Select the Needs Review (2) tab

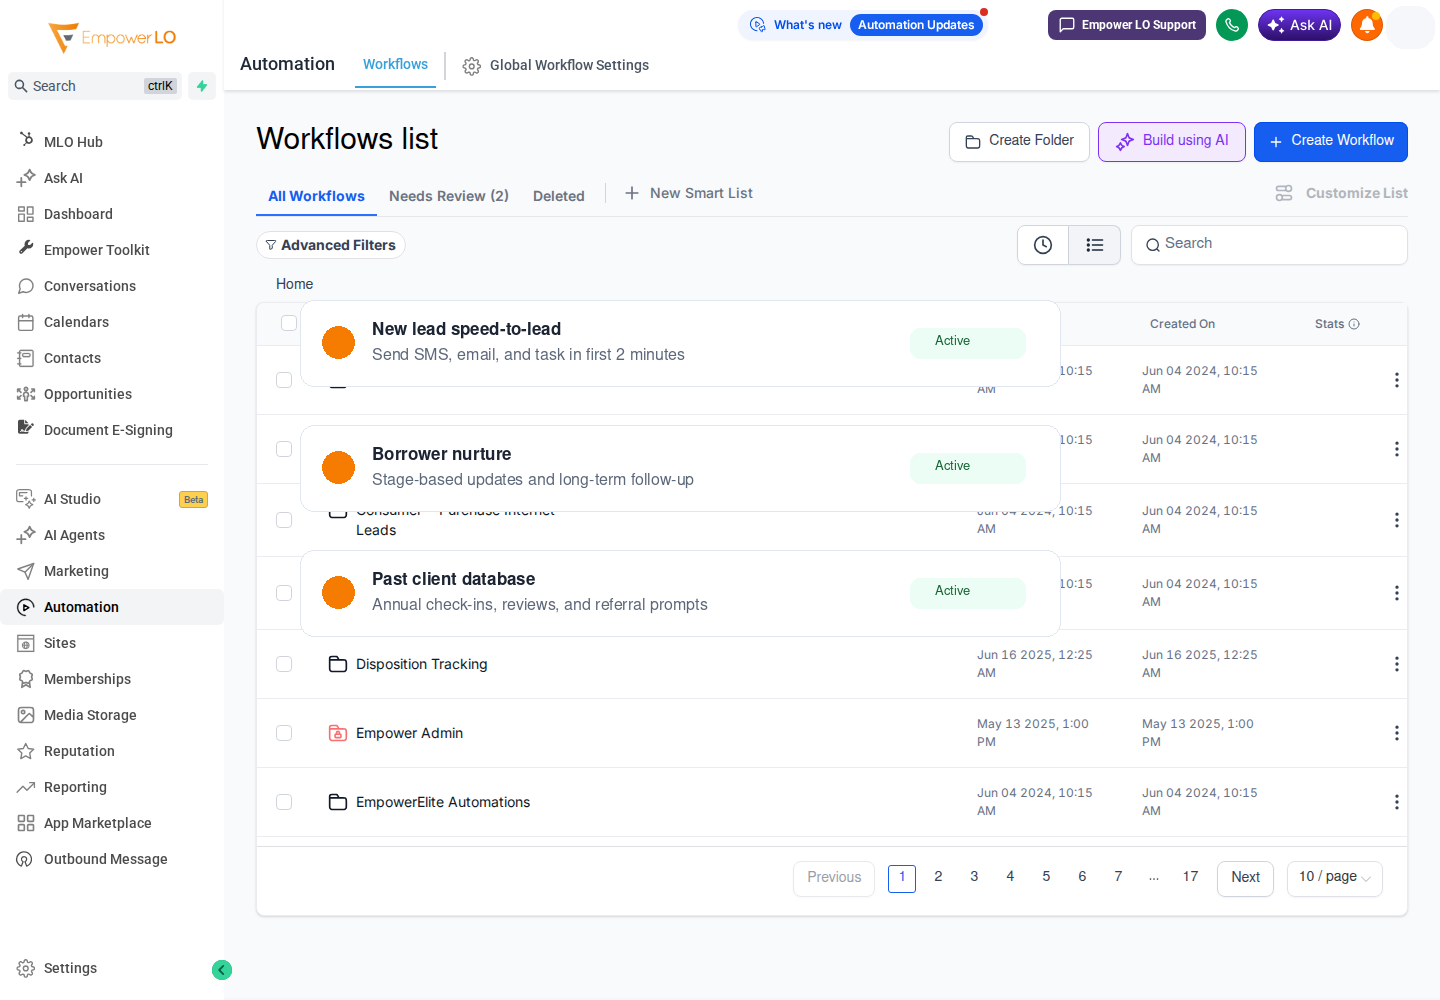(x=449, y=196)
